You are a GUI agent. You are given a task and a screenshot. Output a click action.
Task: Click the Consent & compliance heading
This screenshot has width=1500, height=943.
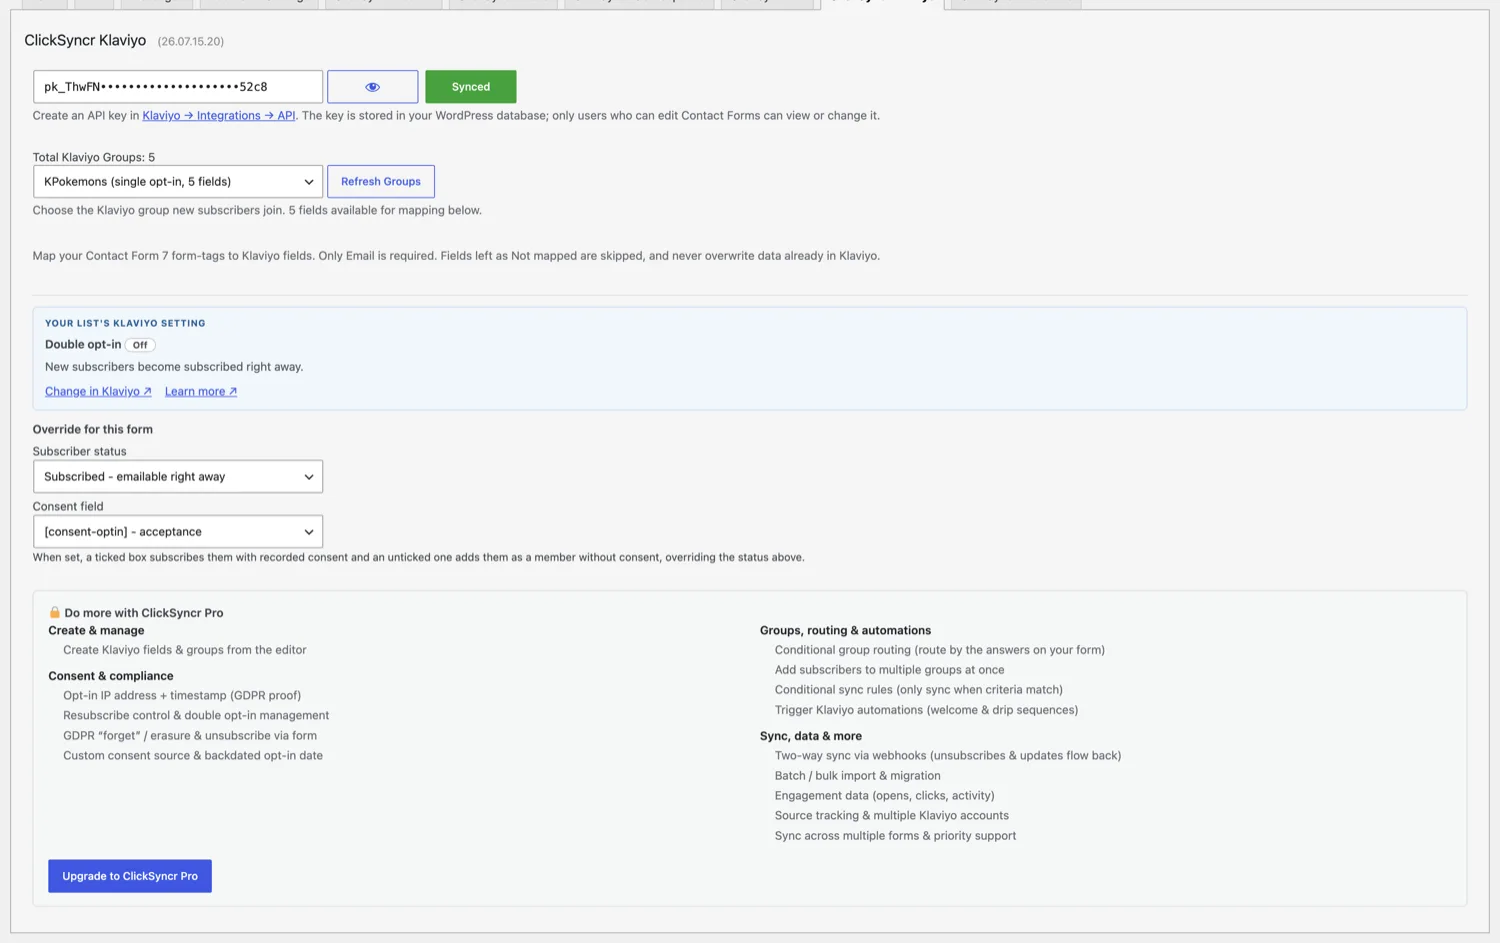click(x=111, y=676)
